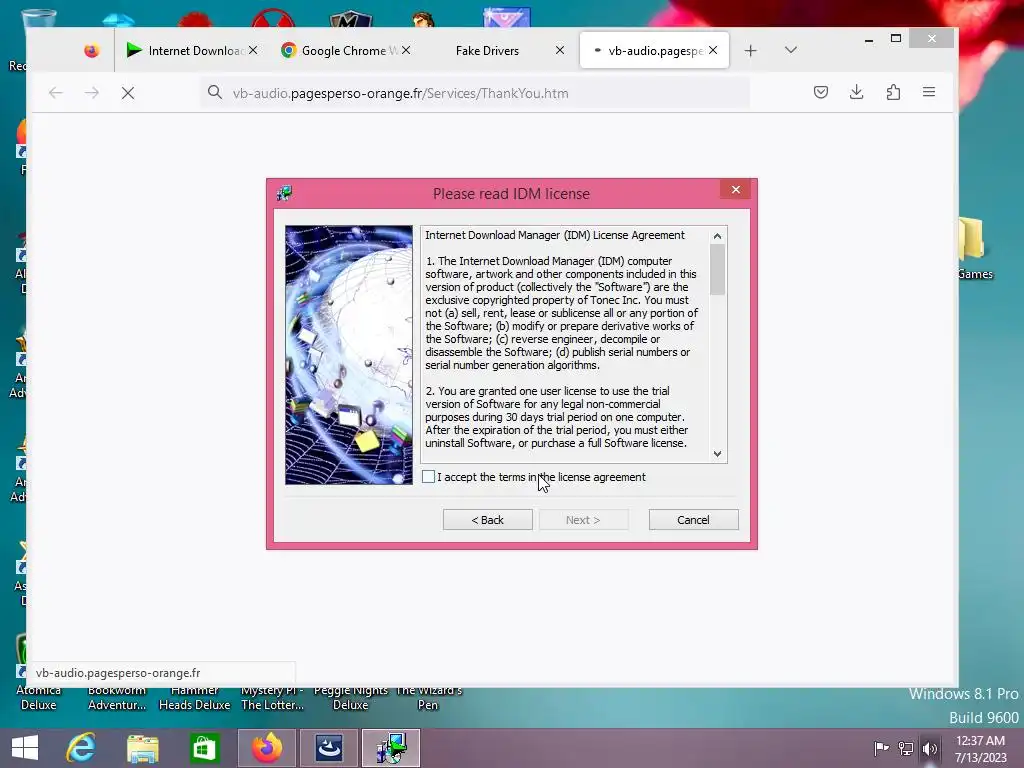Open Windows Store from taskbar
1024x768 pixels.
(x=204, y=748)
